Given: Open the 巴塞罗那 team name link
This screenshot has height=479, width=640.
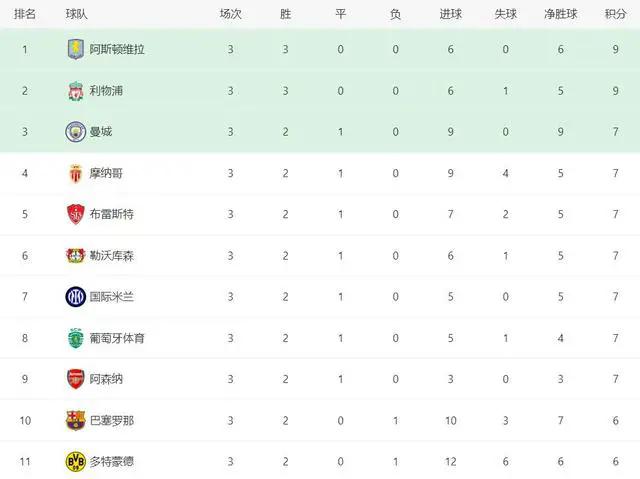Looking at the screenshot, I should click(112, 420).
